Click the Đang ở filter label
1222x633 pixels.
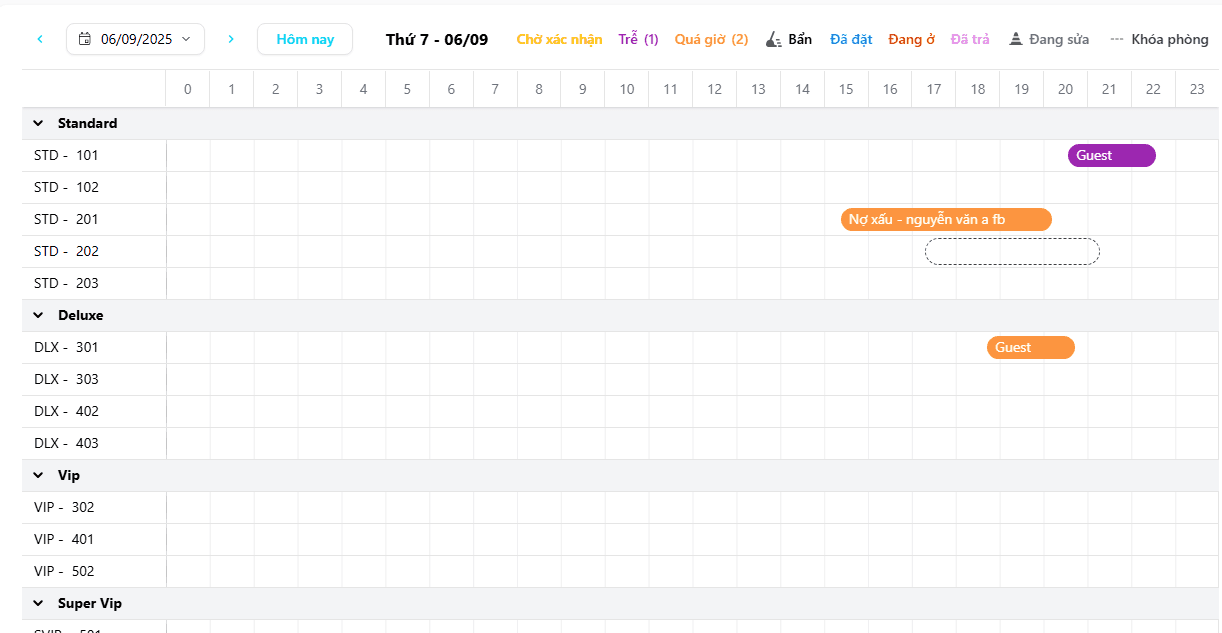coord(911,39)
